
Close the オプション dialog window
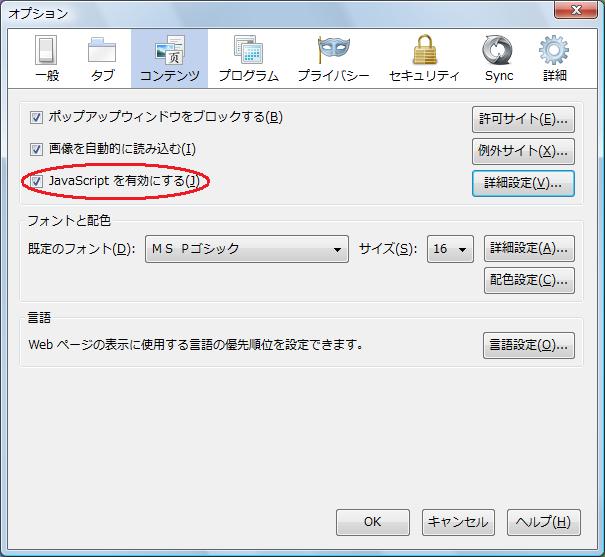pyautogui.click(x=576, y=9)
